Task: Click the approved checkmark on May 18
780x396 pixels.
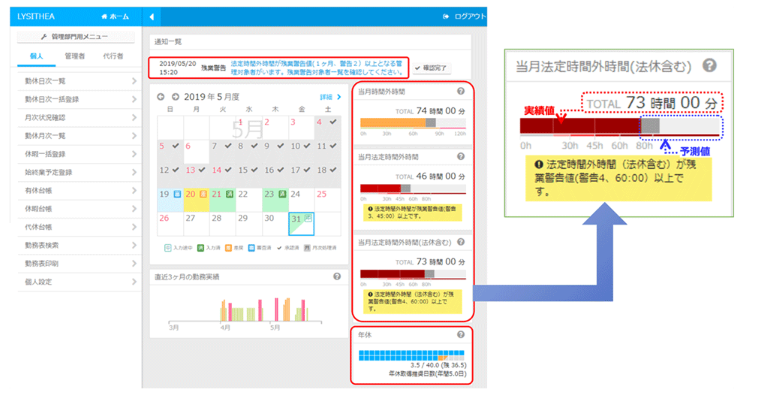Action: [x=333, y=170]
